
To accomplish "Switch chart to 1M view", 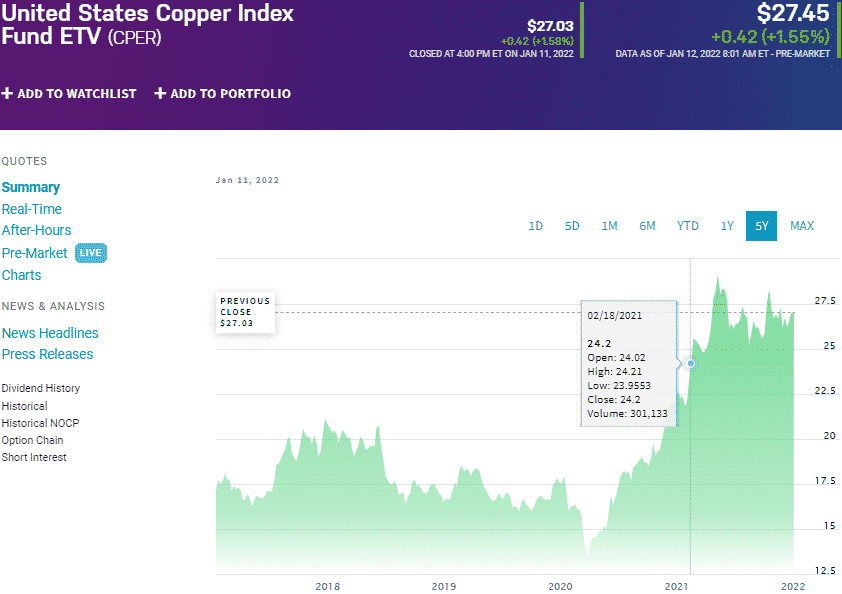I will (x=609, y=226).
